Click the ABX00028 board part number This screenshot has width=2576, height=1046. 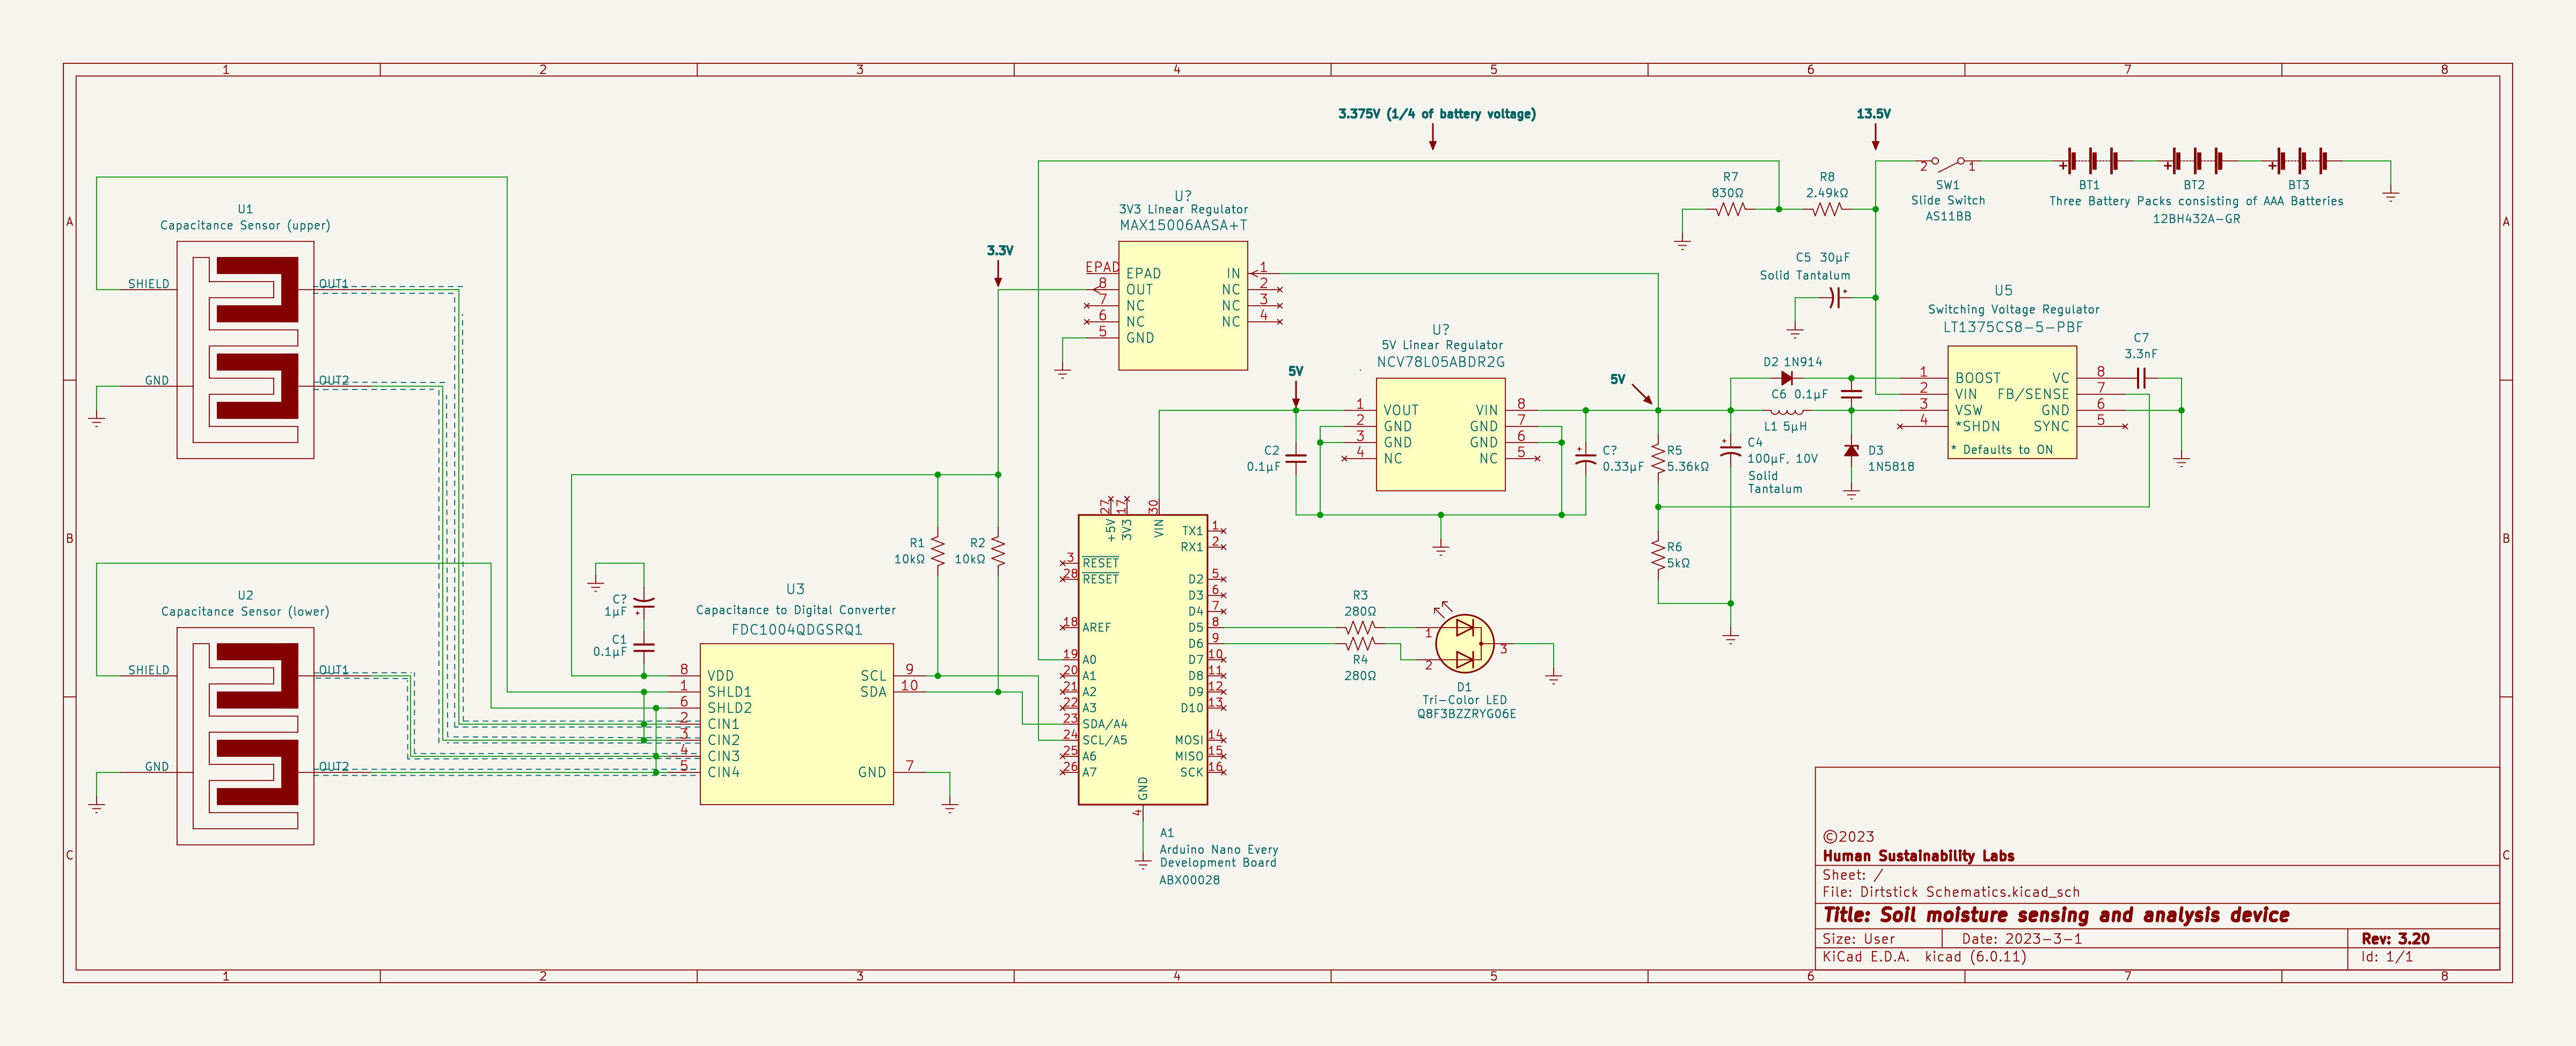(x=1189, y=880)
